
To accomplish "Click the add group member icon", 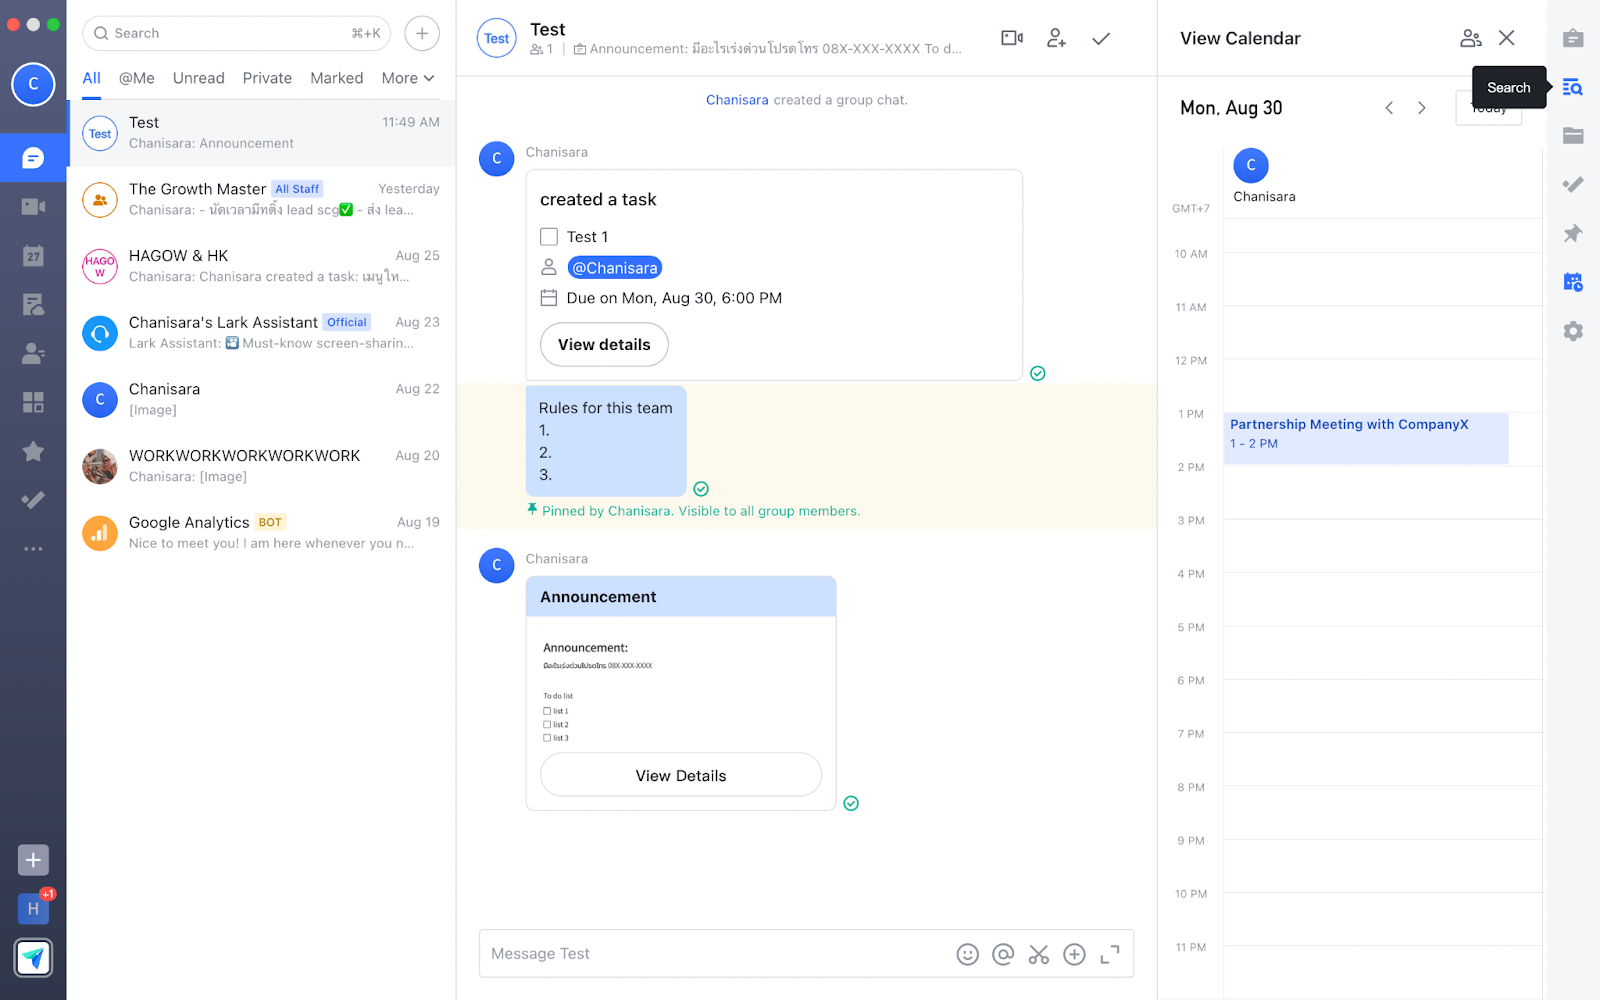I will pos(1056,38).
